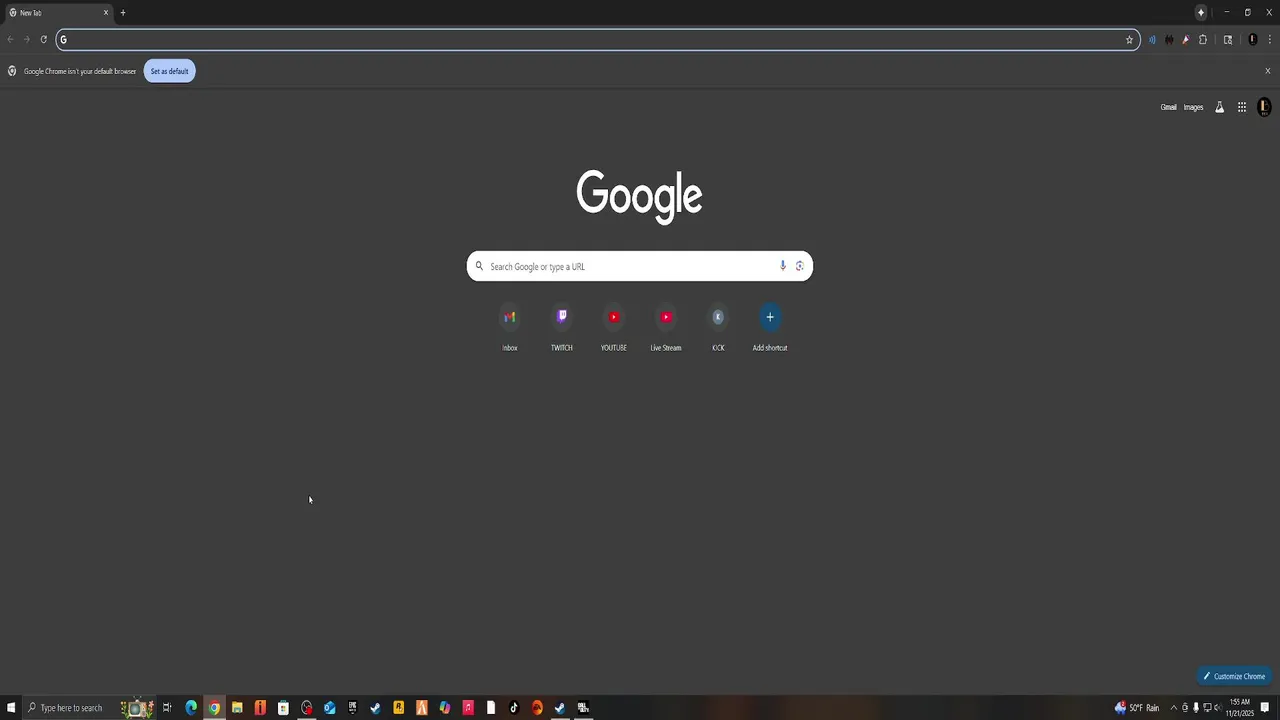Image resolution: width=1280 pixels, height=720 pixels.
Task: Open the YOUTUBE shortcut
Action: click(x=614, y=329)
